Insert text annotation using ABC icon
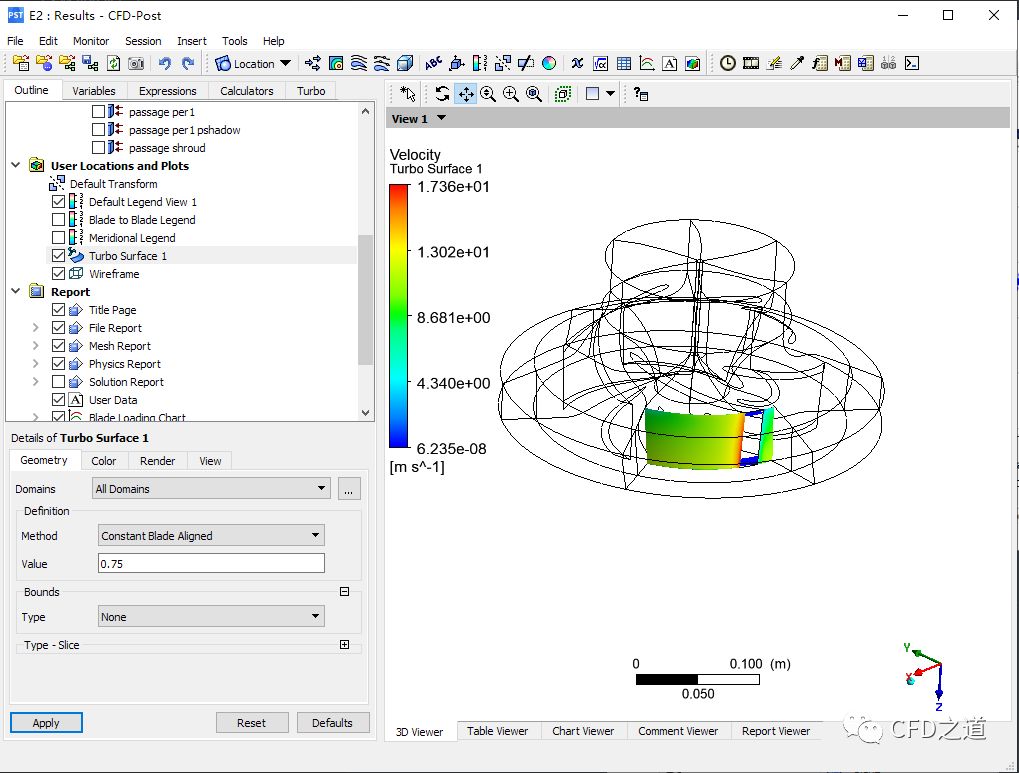Screen dimensions: 1019x773 tap(433, 63)
